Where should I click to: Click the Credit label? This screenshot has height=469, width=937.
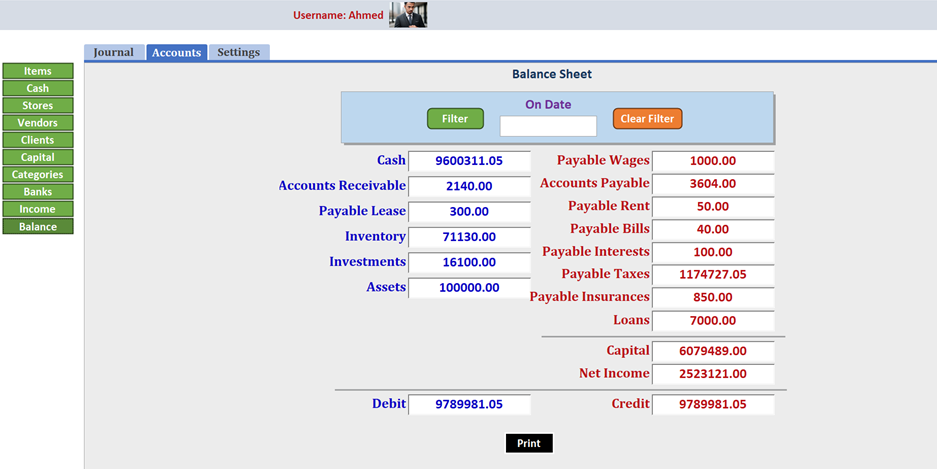630,404
